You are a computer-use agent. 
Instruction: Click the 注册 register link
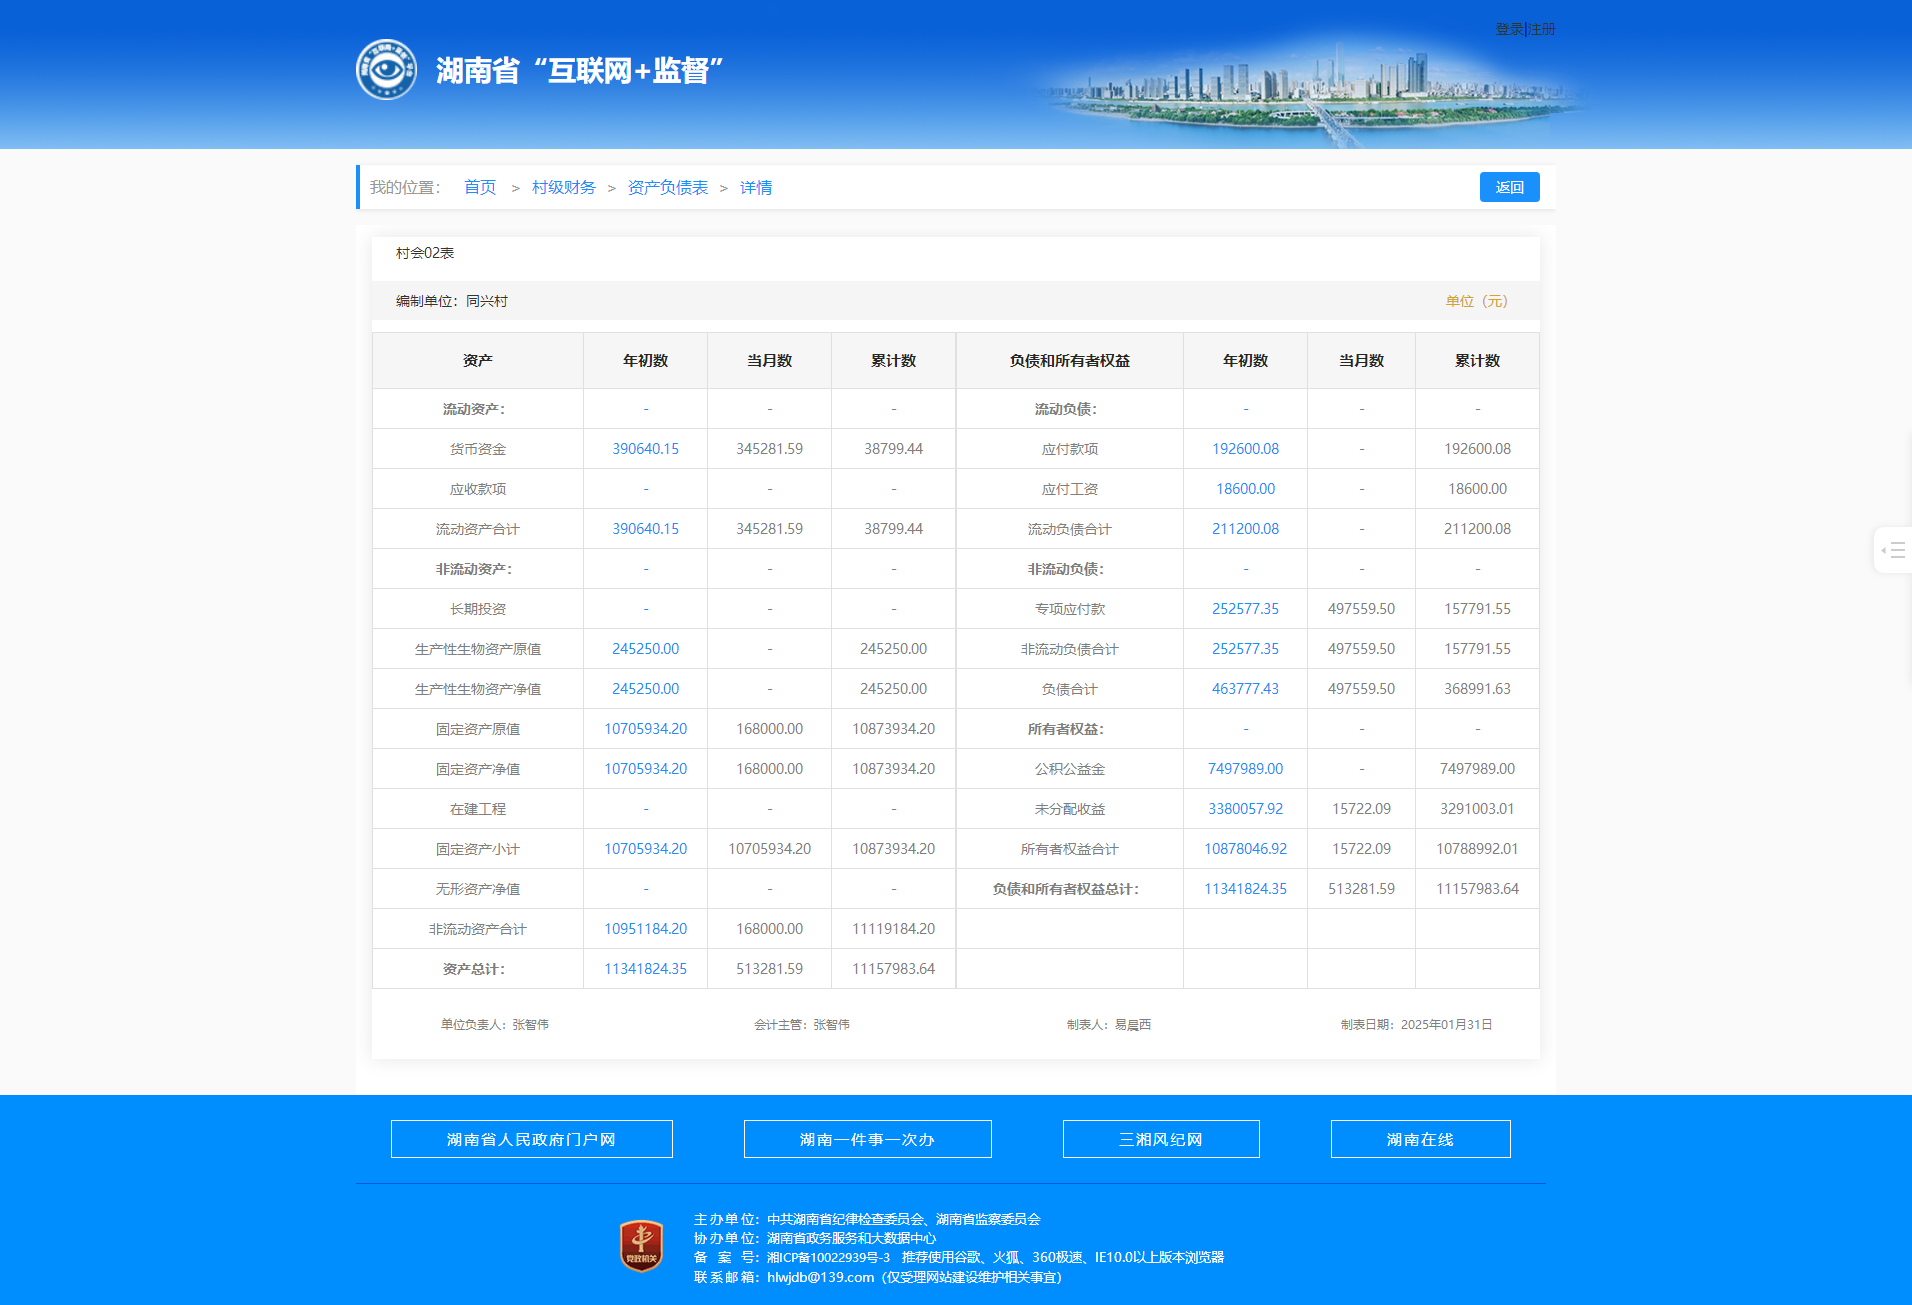click(1542, 30)
